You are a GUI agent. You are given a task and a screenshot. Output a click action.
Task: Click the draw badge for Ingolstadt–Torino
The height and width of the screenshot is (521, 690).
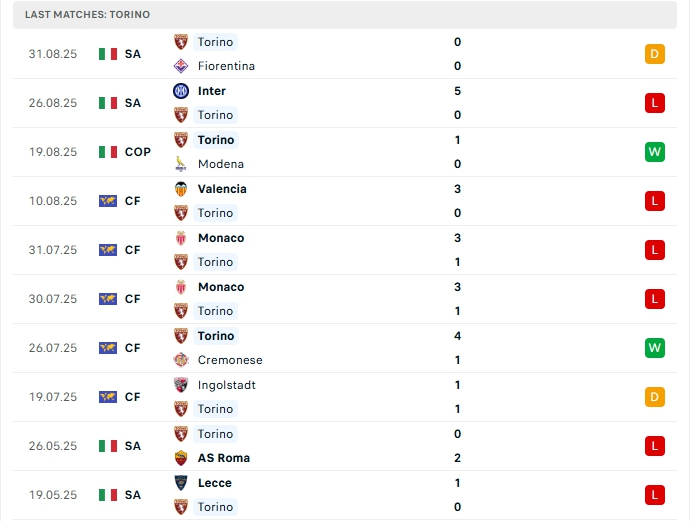click(x=655, y=397)
